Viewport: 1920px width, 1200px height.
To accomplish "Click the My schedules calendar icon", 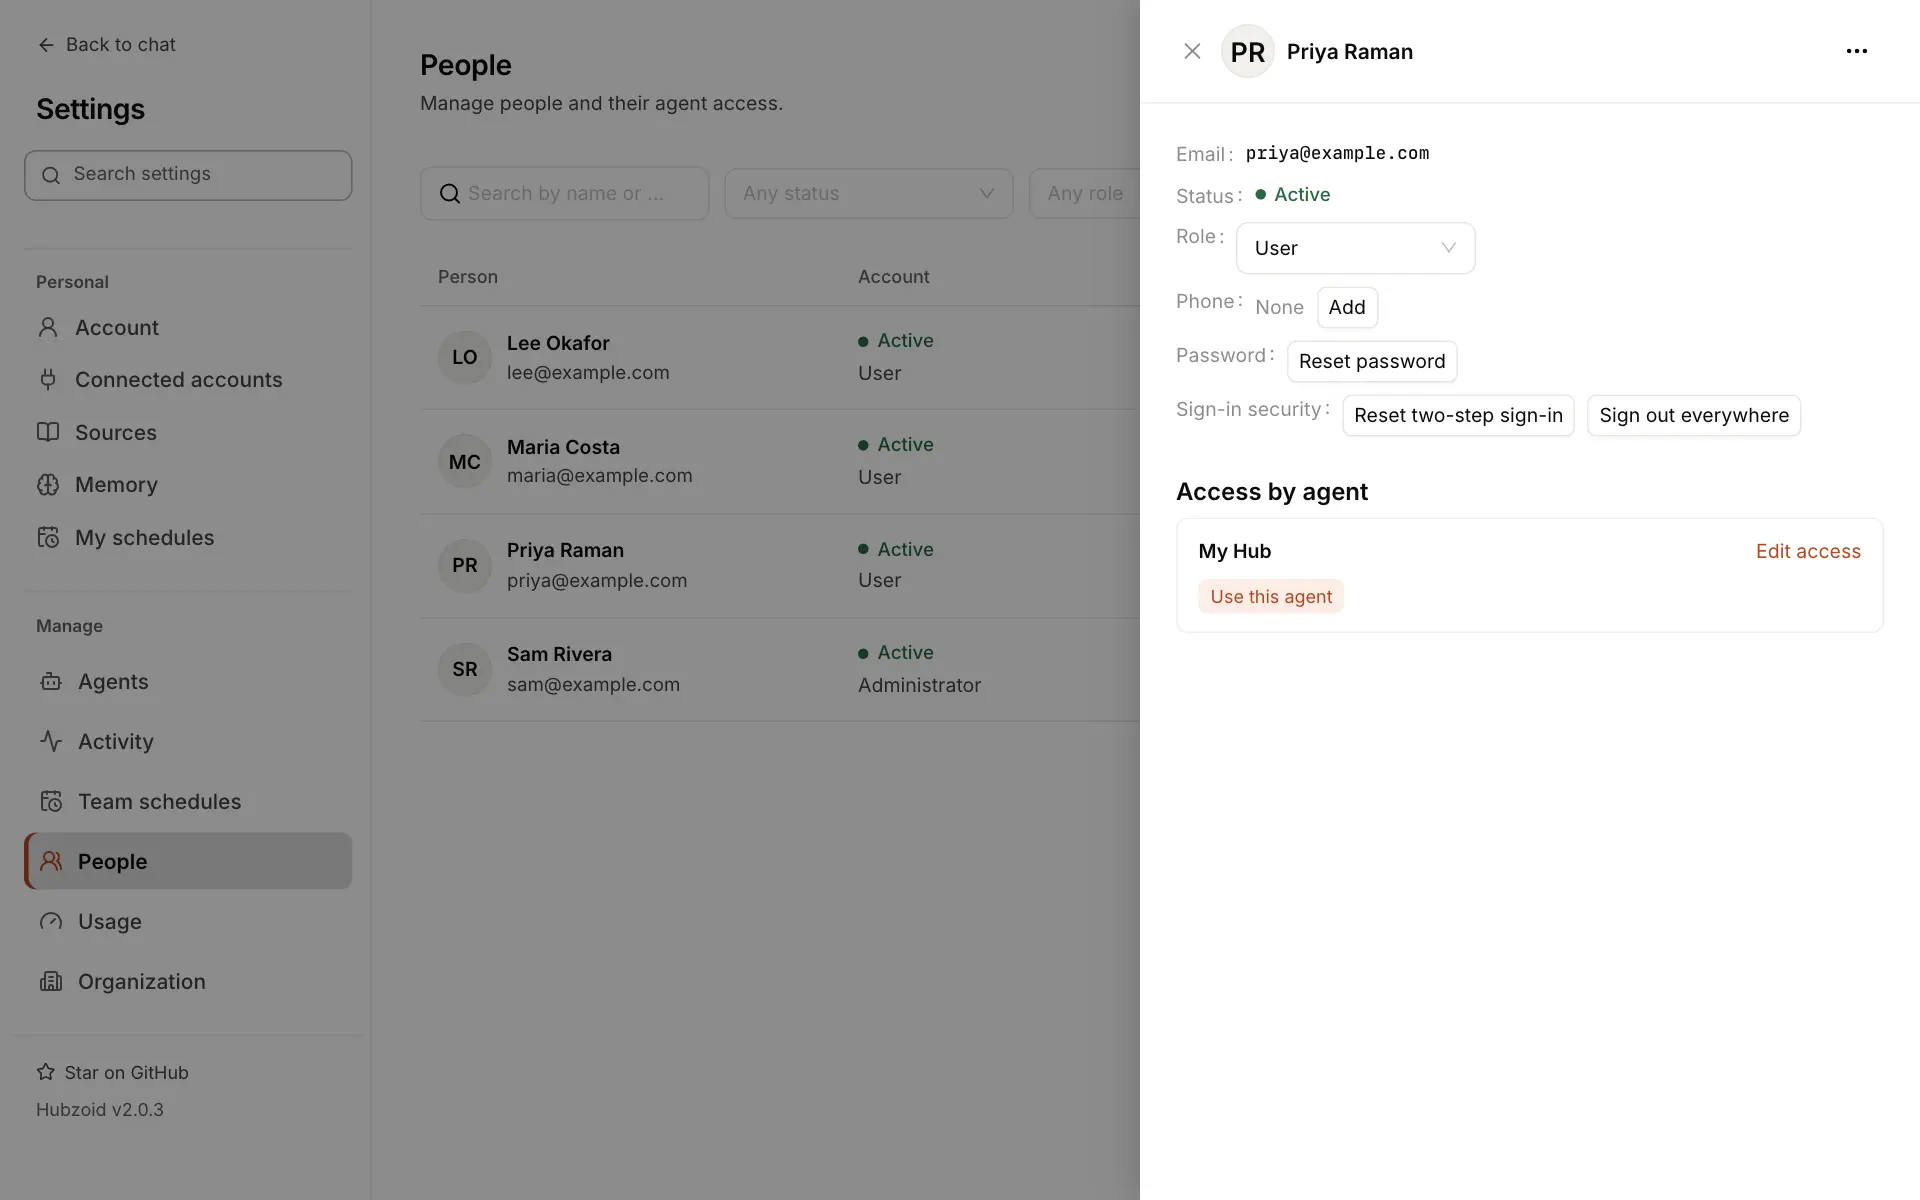I will coord(48,537).
